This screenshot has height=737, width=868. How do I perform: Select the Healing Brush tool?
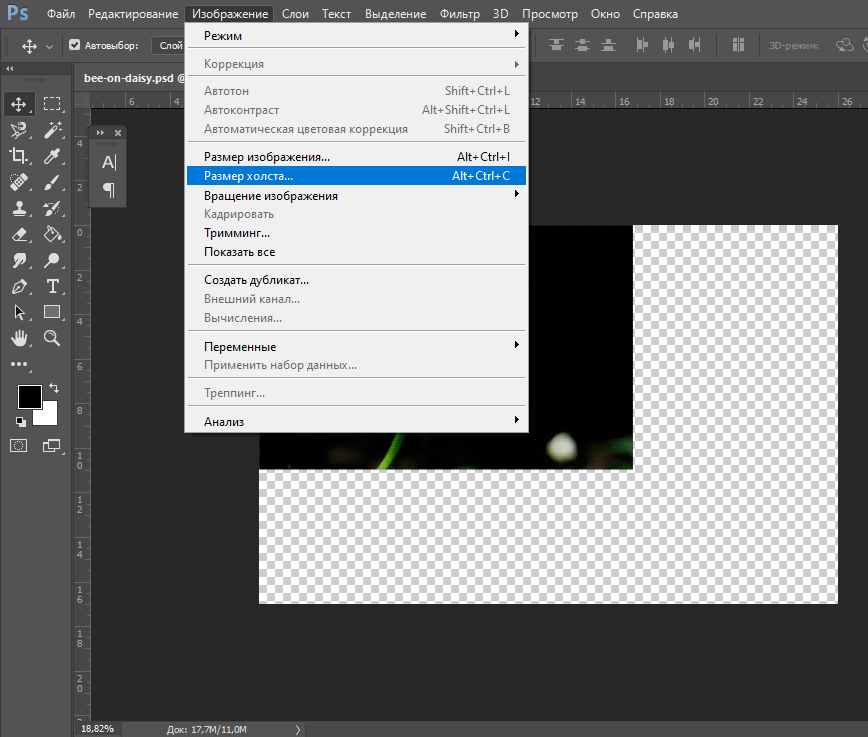[x=18, y=182]
